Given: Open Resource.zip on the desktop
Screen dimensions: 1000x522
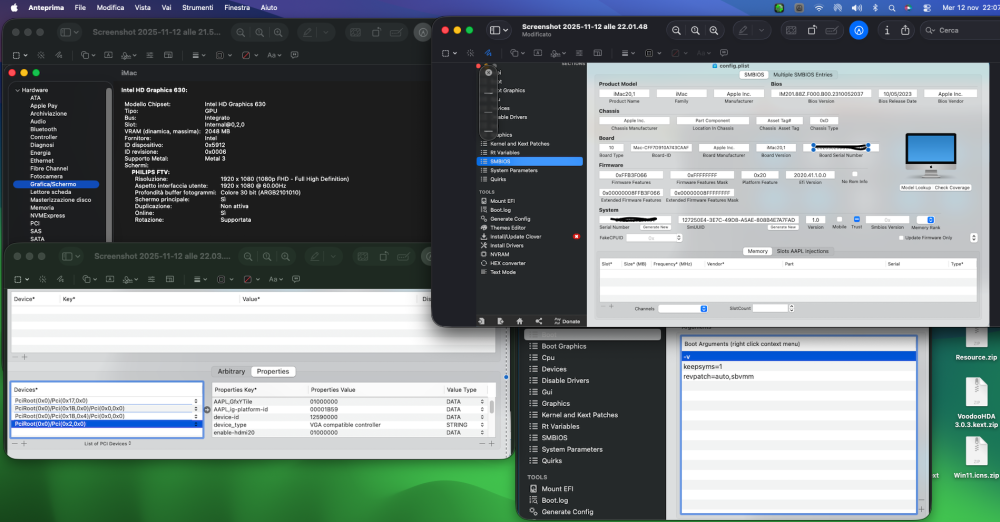Looking at the screenshot, I should 976,341.
